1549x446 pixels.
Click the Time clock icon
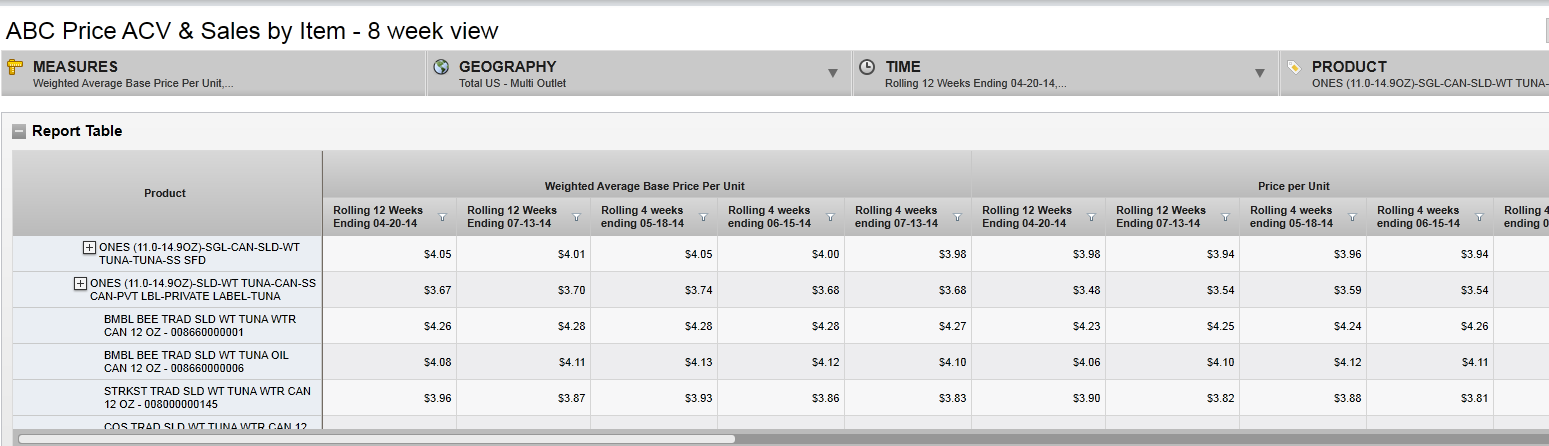(867, 67)
